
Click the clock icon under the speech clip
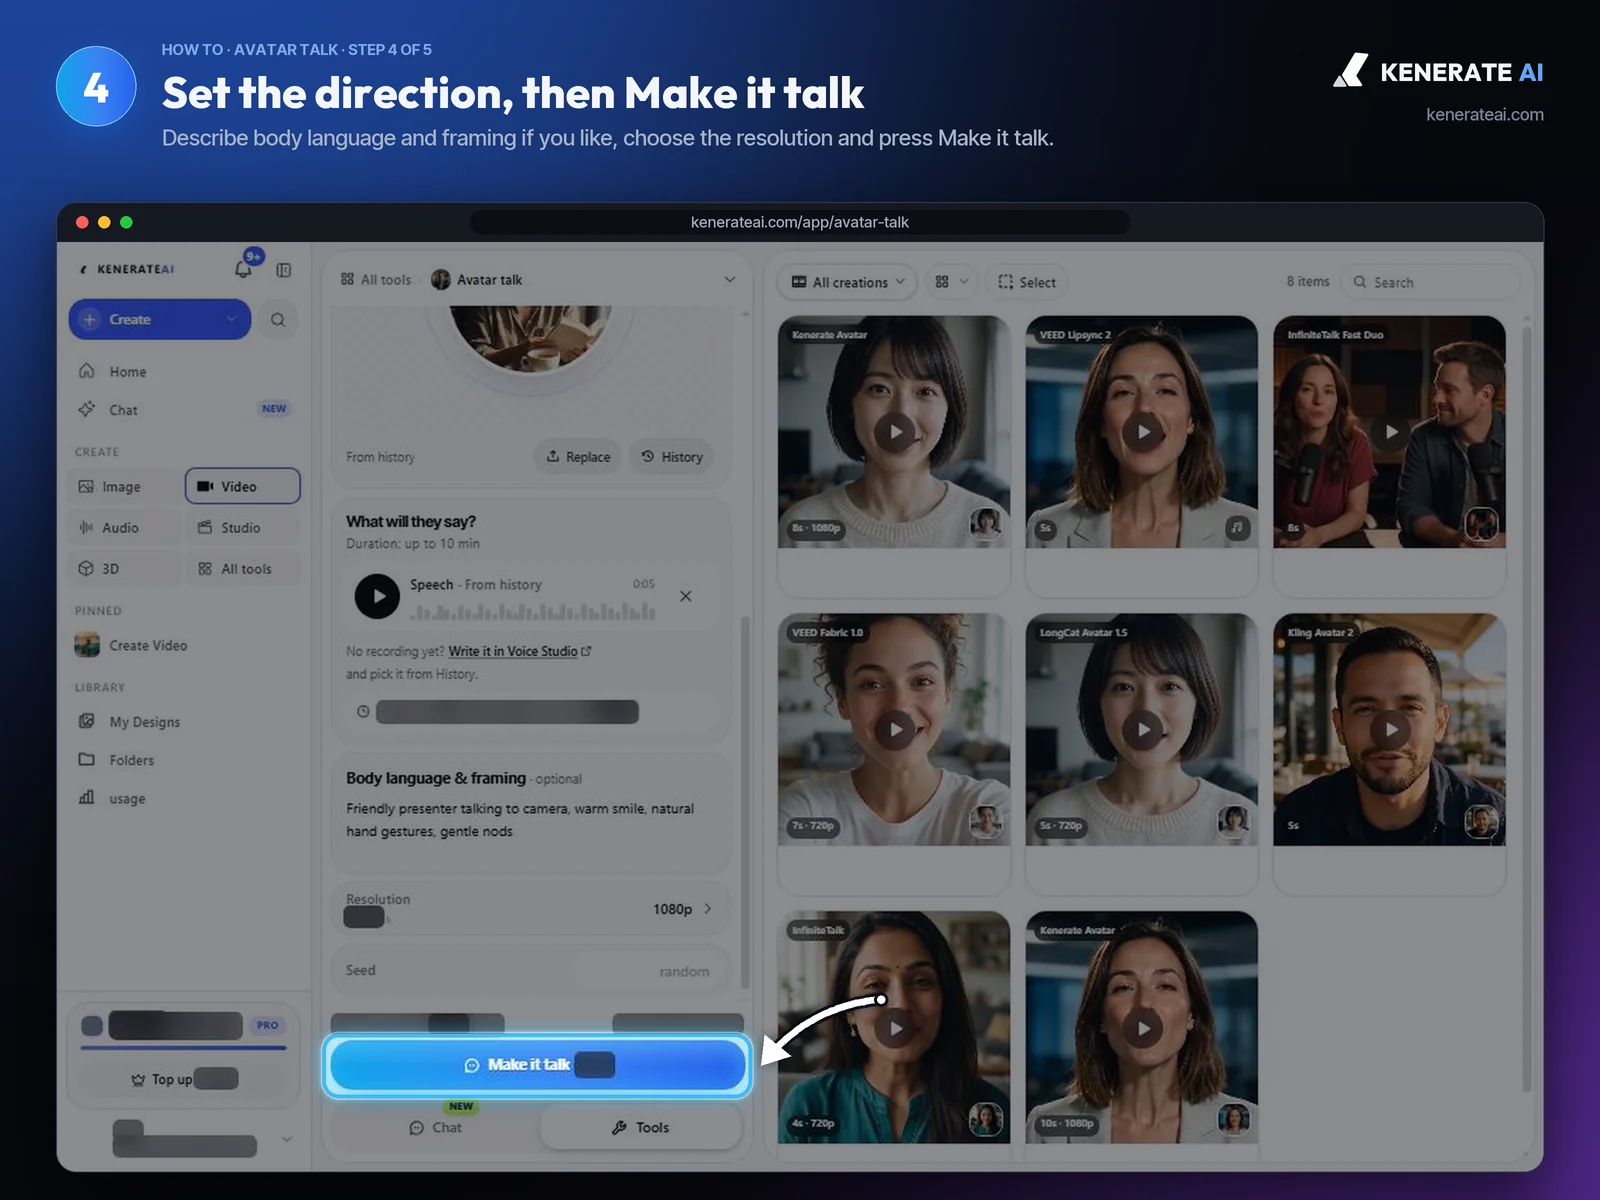(x=363, y=712)
